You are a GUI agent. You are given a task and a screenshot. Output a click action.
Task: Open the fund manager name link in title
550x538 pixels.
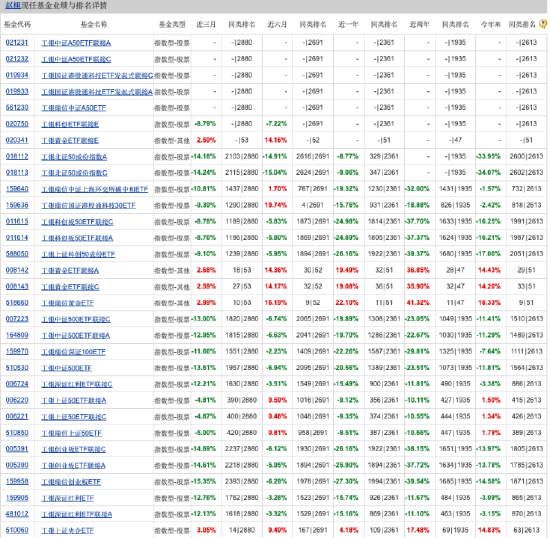tap(13, 5)
